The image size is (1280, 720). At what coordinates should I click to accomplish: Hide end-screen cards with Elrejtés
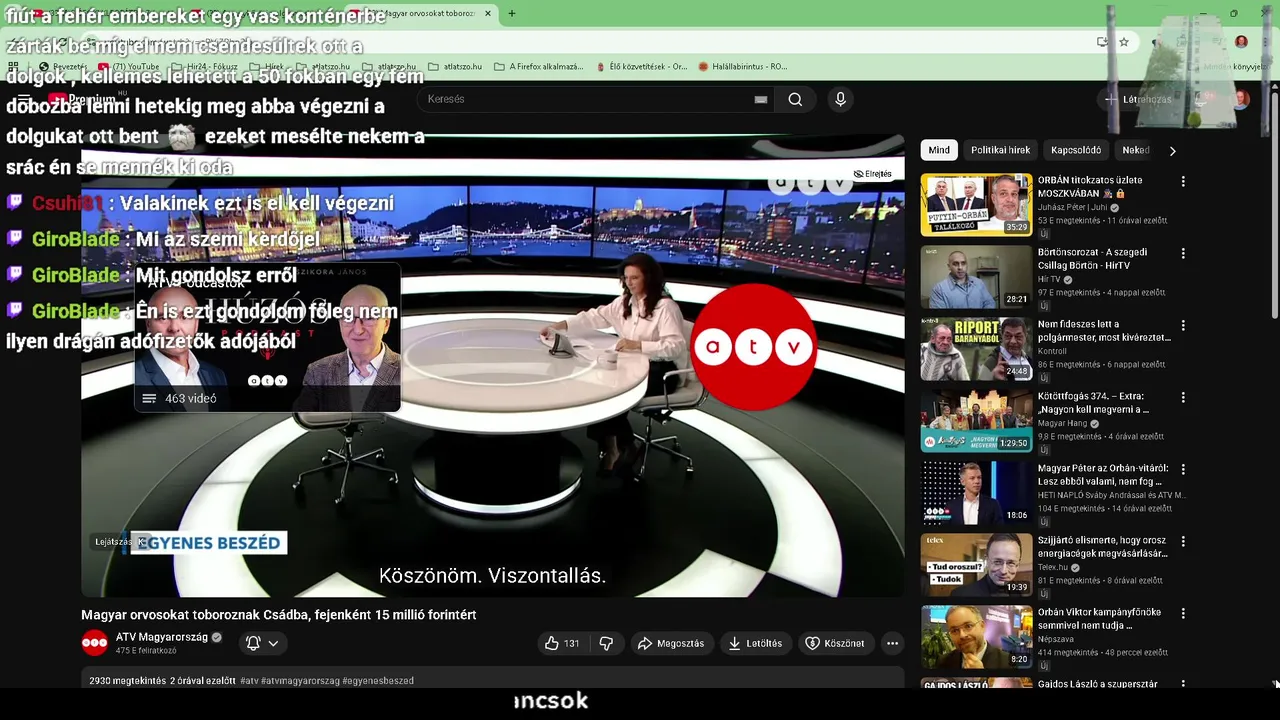click(x=872, y=174)
